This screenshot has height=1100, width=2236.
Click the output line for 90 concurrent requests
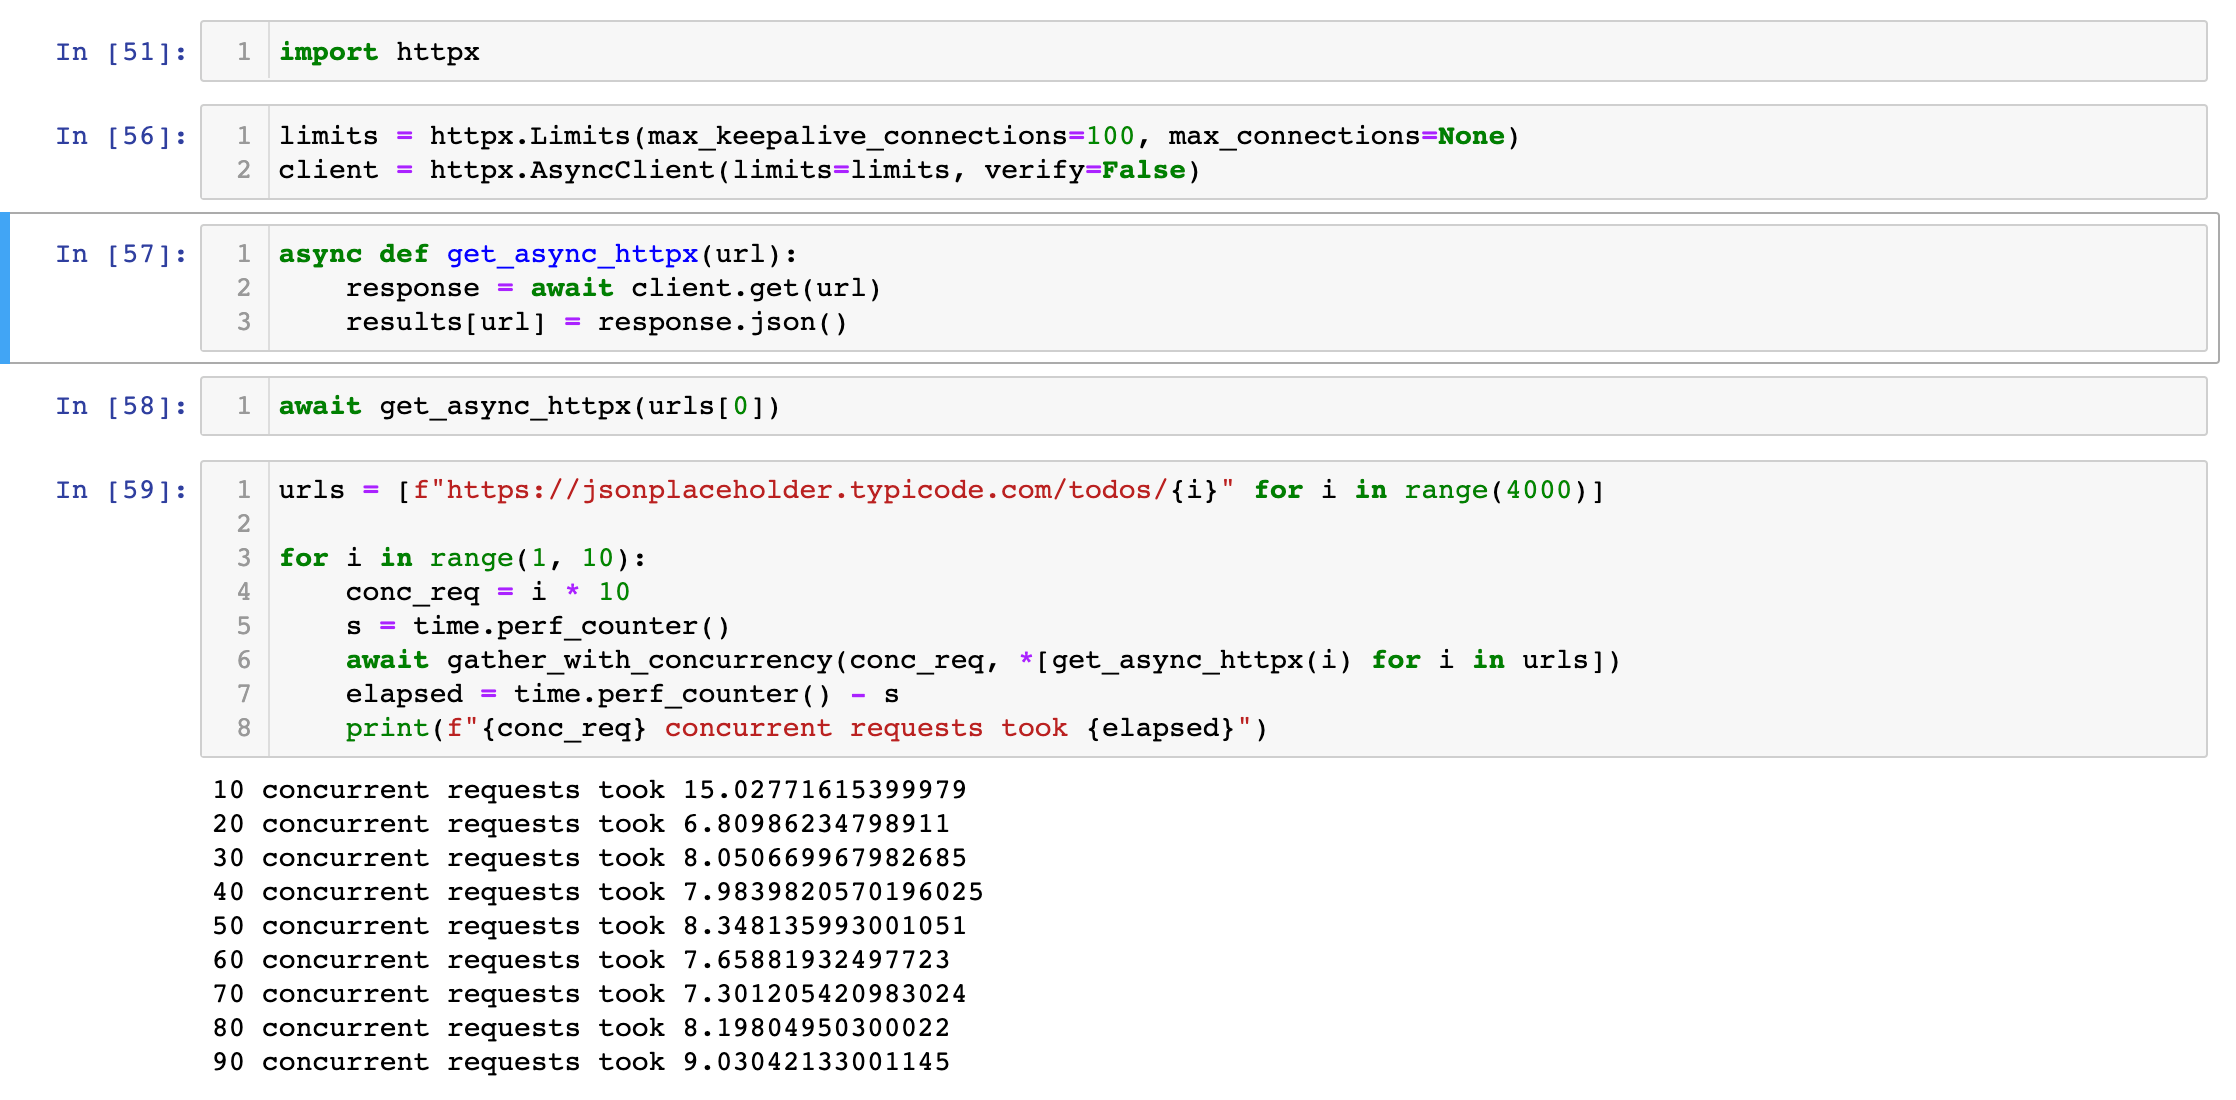(x=581, y=1062)
